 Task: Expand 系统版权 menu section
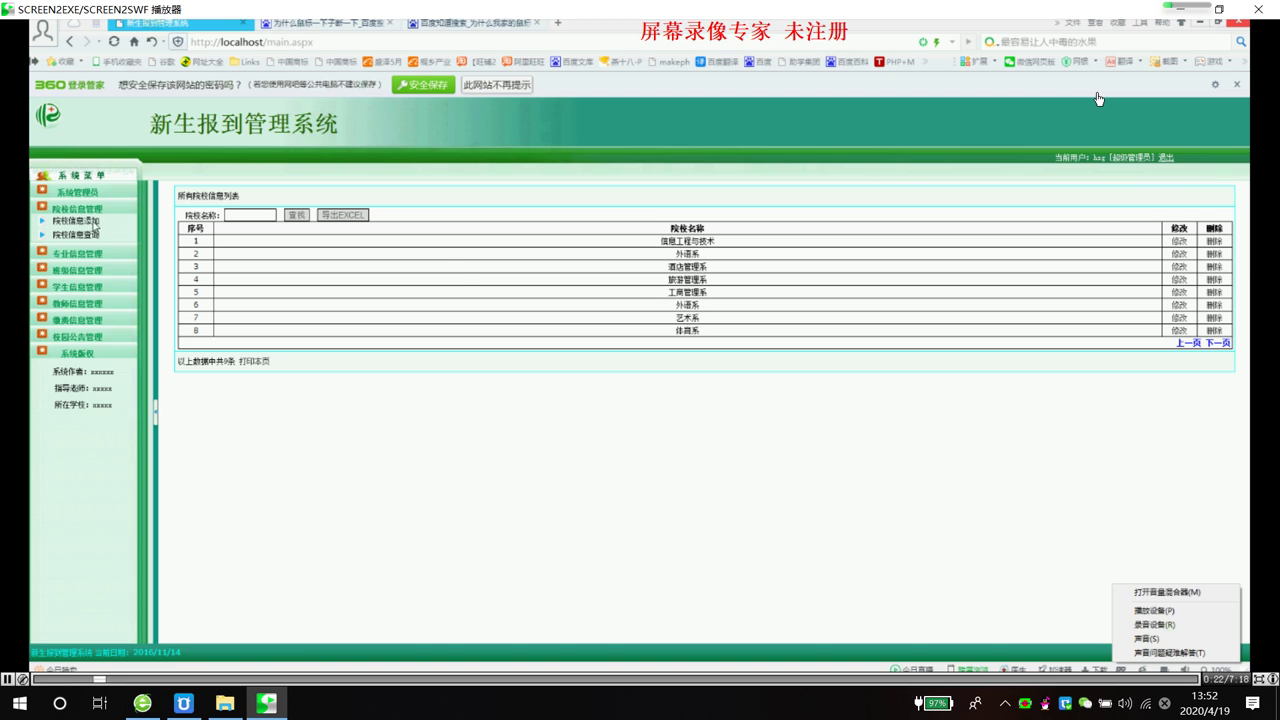point(77,353)
